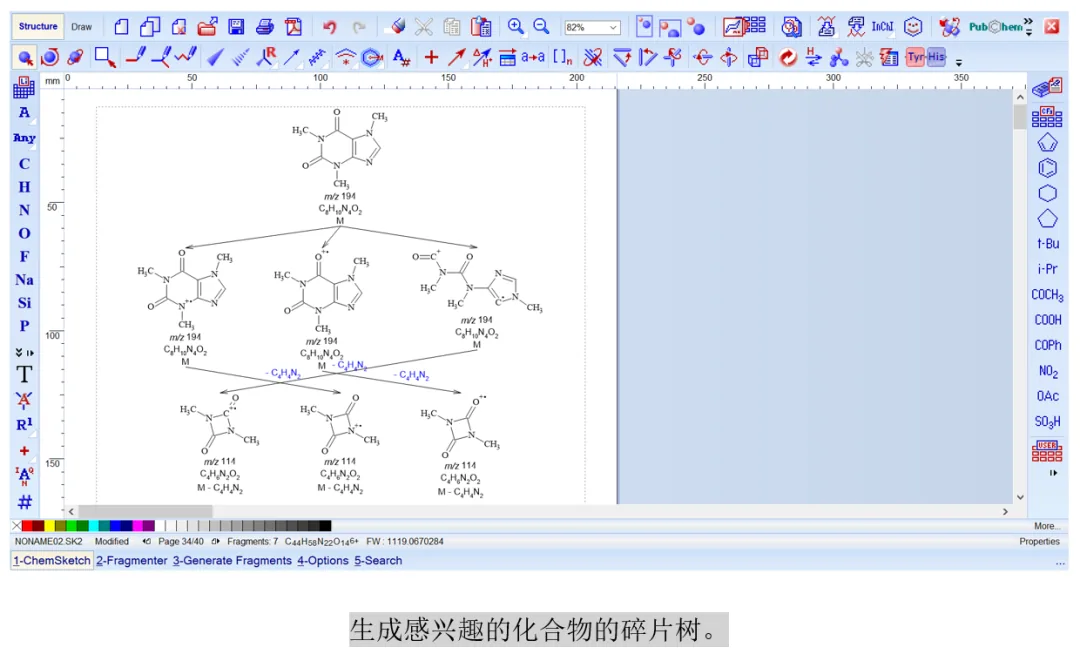Select the Markush R-group bond tool
Viewport: 1080px width, 654px height.
point(266,57)
